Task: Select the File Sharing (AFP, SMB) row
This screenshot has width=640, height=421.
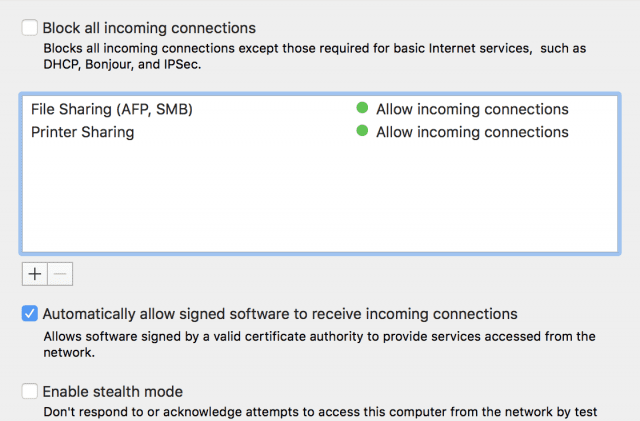Action: [112, 109]
